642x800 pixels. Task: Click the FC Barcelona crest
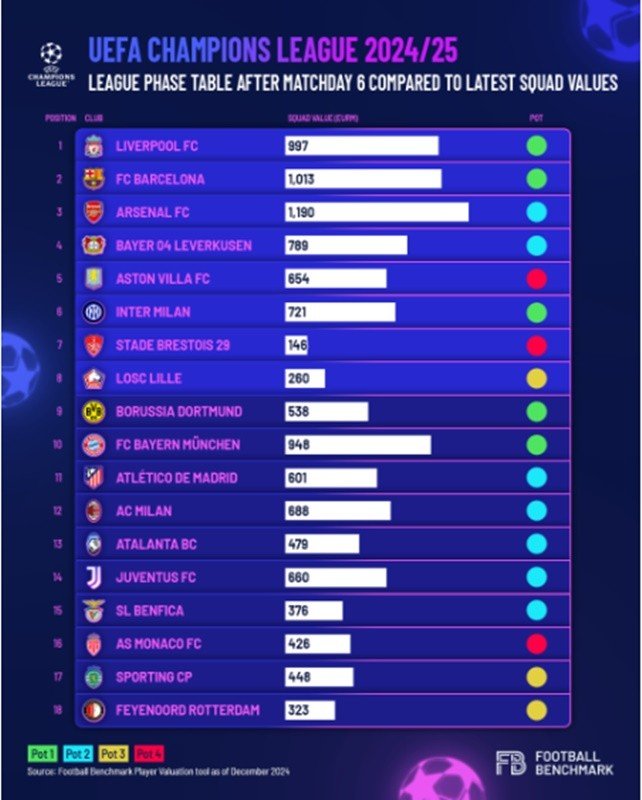tap(94, 179)
